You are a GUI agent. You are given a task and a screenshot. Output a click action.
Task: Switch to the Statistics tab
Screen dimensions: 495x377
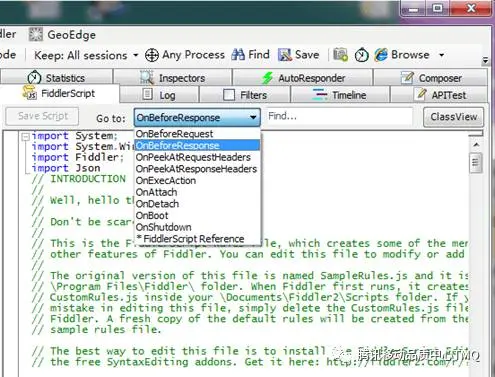57,78
